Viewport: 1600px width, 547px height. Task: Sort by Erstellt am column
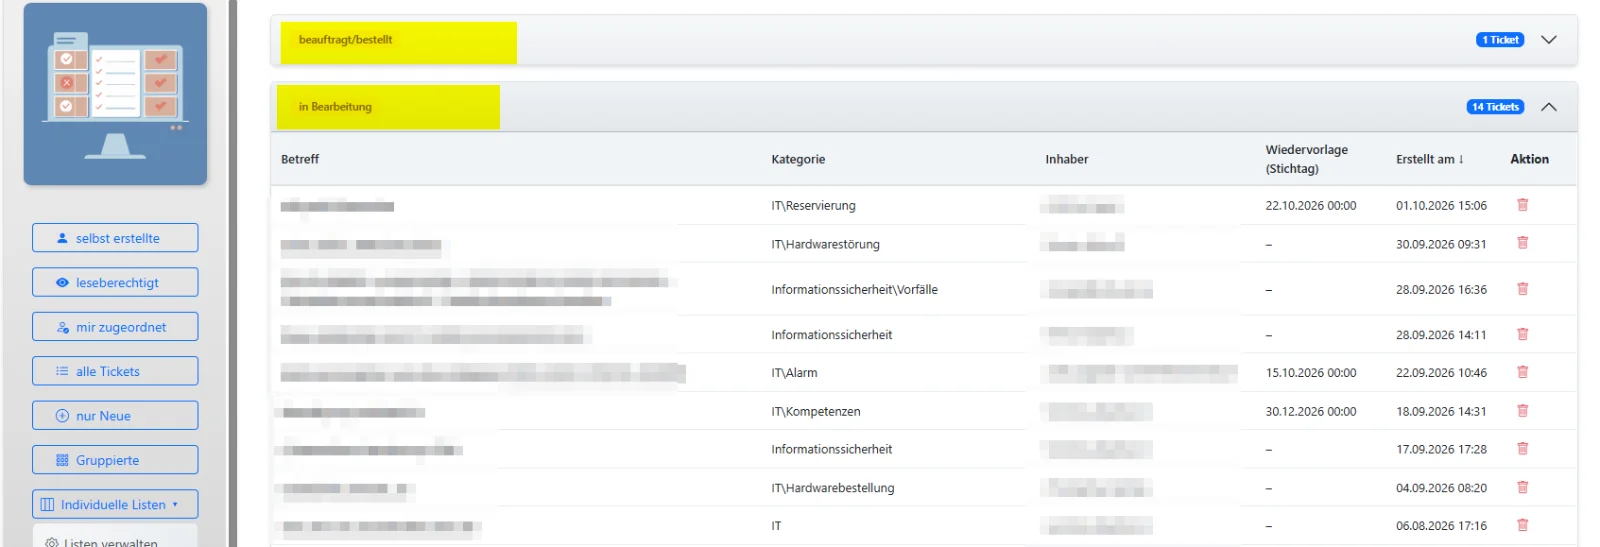point(1429,159)
